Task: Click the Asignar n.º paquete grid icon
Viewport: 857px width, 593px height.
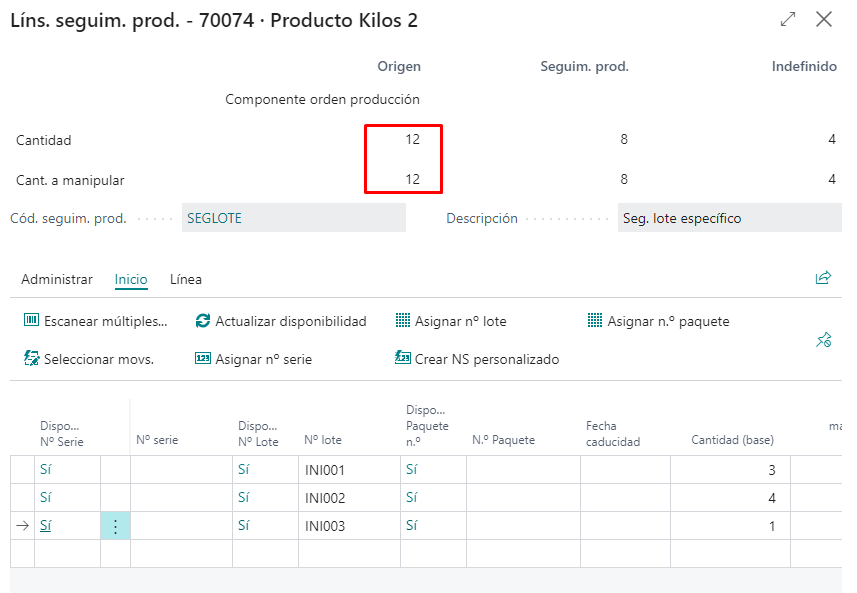Action: point(596,321)
